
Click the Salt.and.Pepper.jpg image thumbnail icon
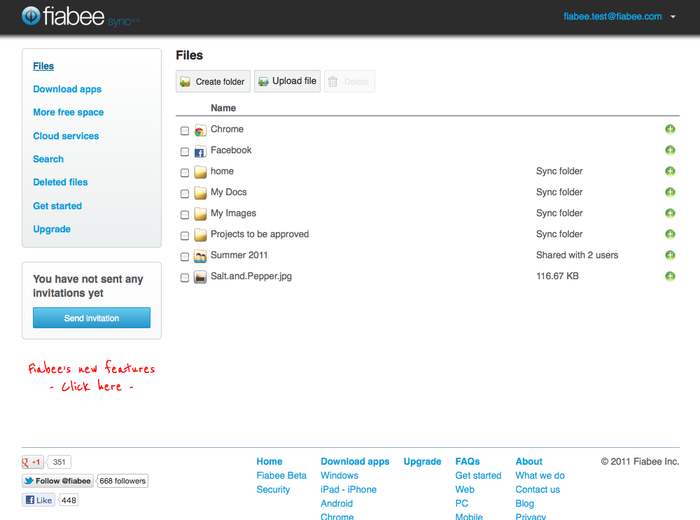200,277
